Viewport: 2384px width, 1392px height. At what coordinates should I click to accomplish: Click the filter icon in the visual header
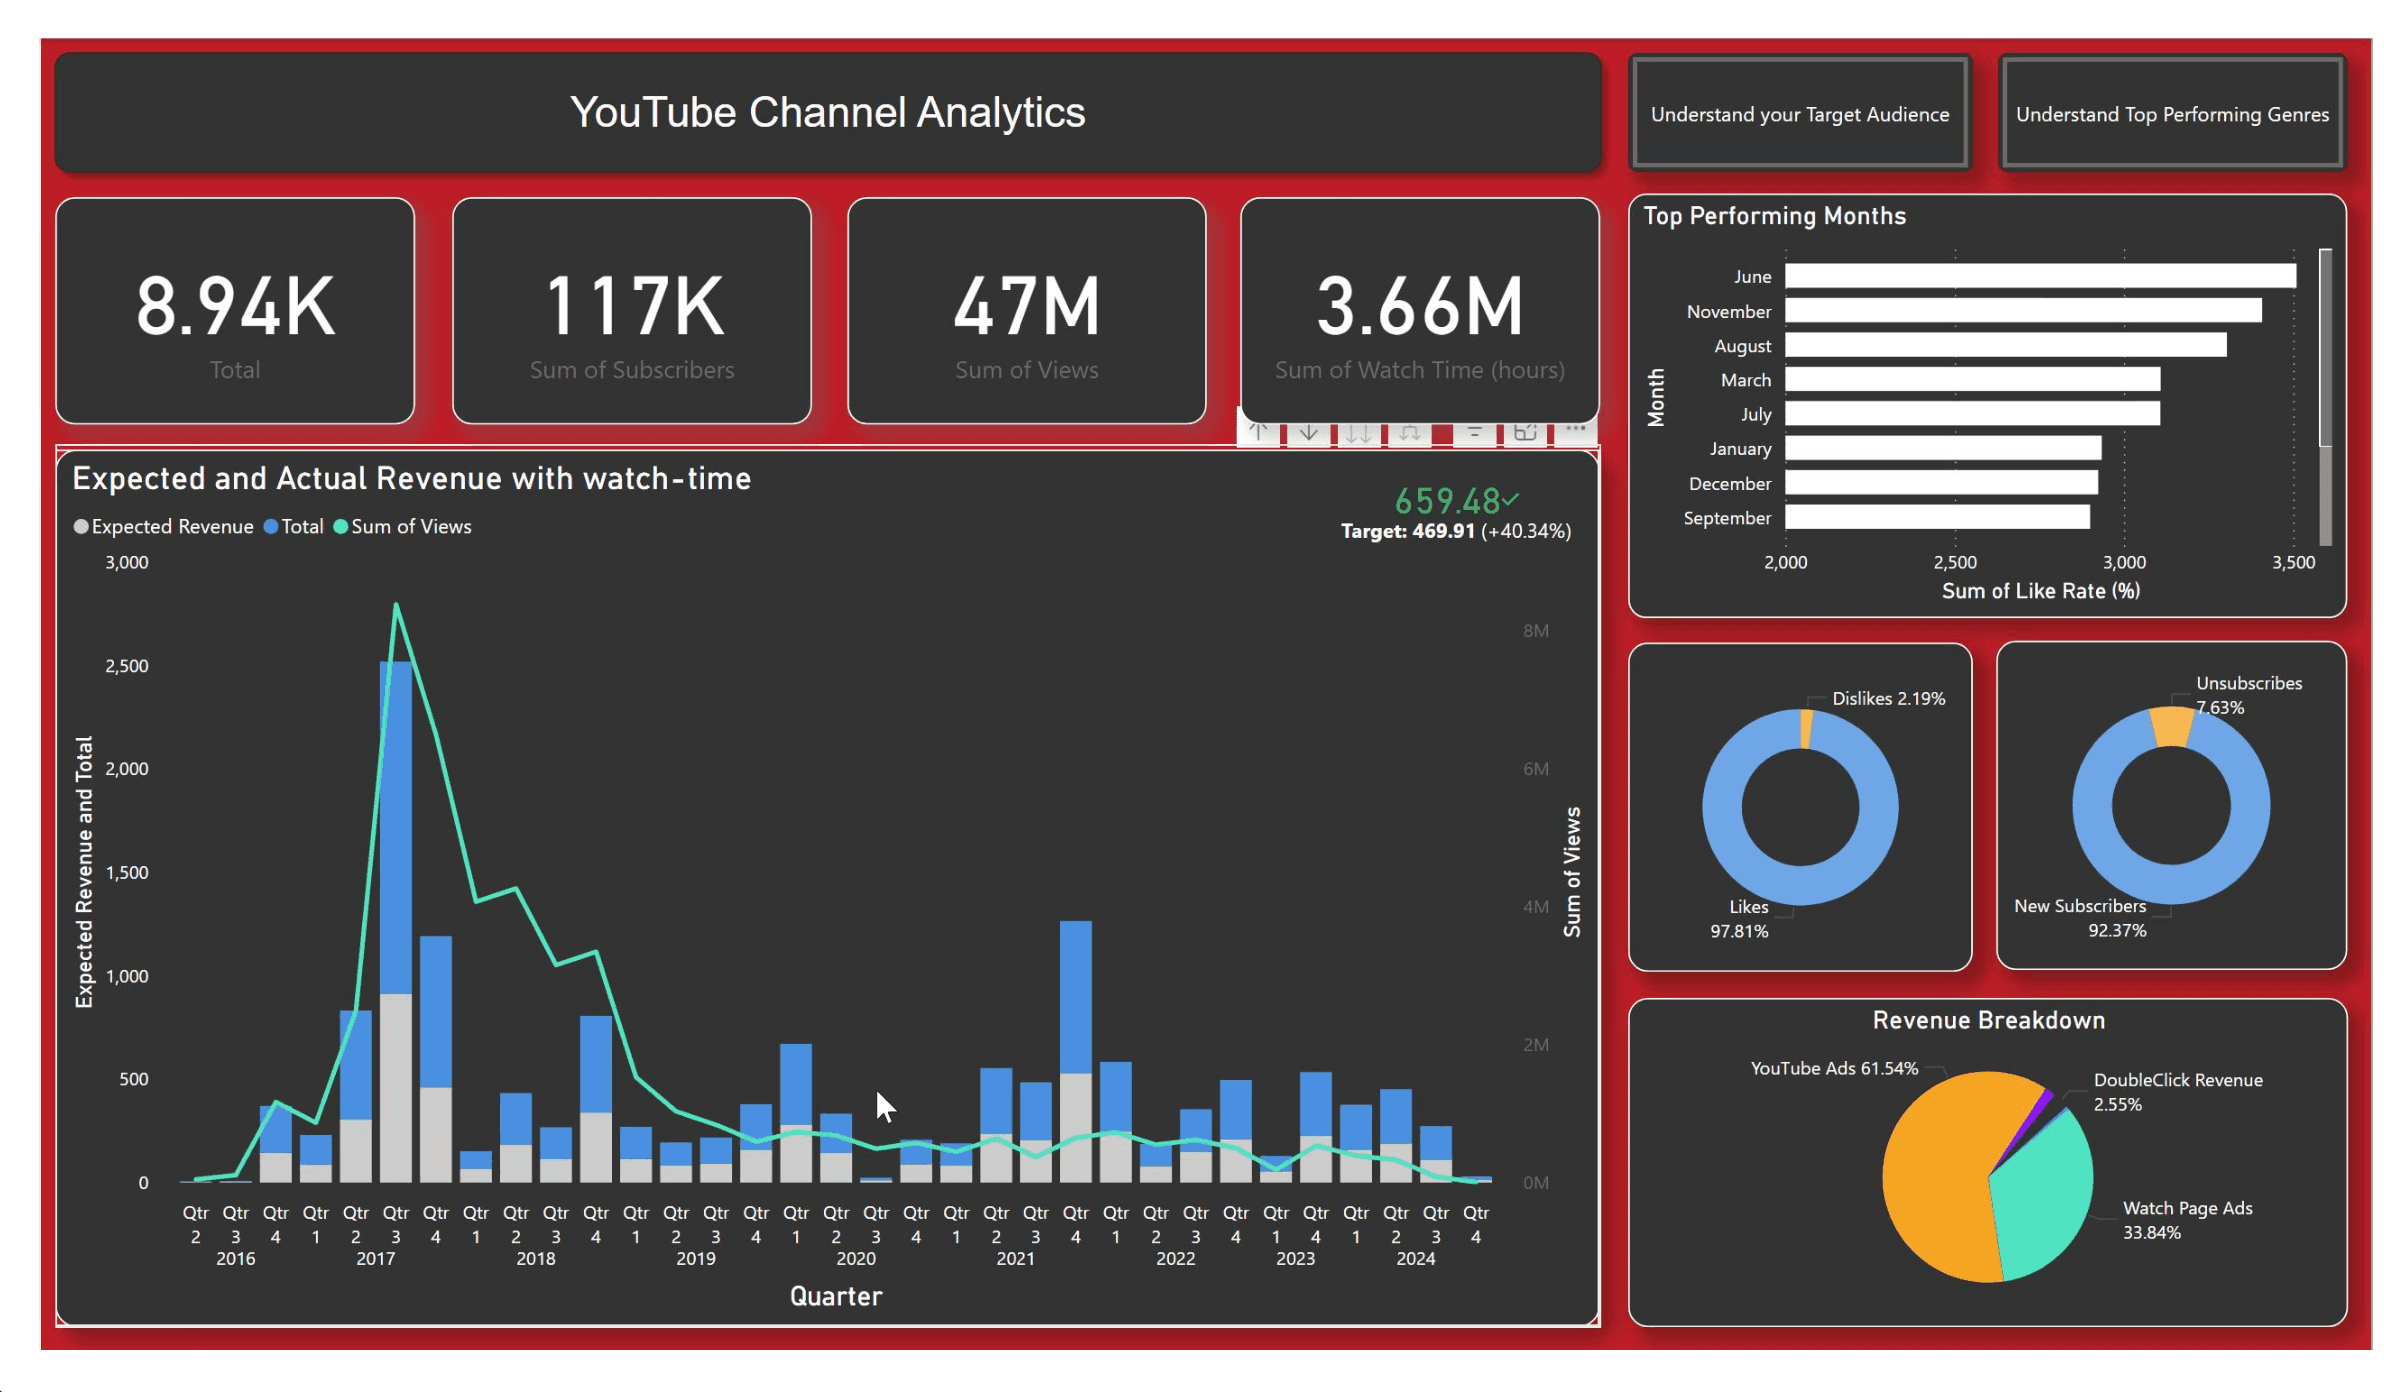point(1474,433)
